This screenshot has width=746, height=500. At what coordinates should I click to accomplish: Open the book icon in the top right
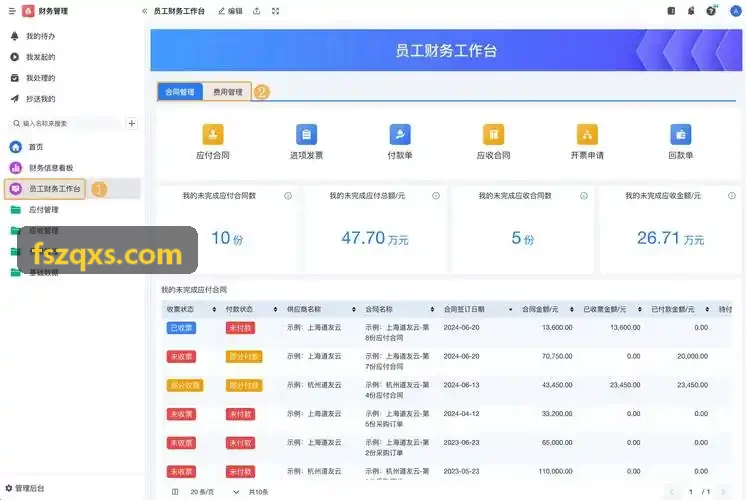point(671,11)
